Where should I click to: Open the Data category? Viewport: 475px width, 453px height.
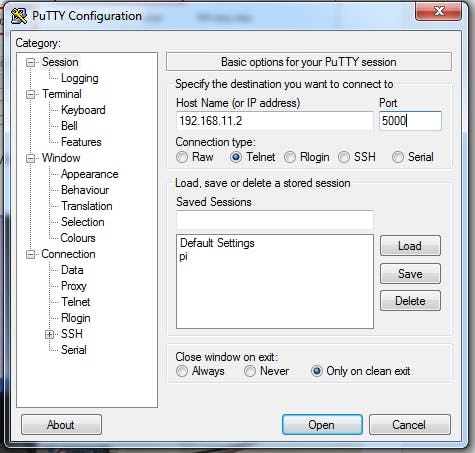pos(72,270)
